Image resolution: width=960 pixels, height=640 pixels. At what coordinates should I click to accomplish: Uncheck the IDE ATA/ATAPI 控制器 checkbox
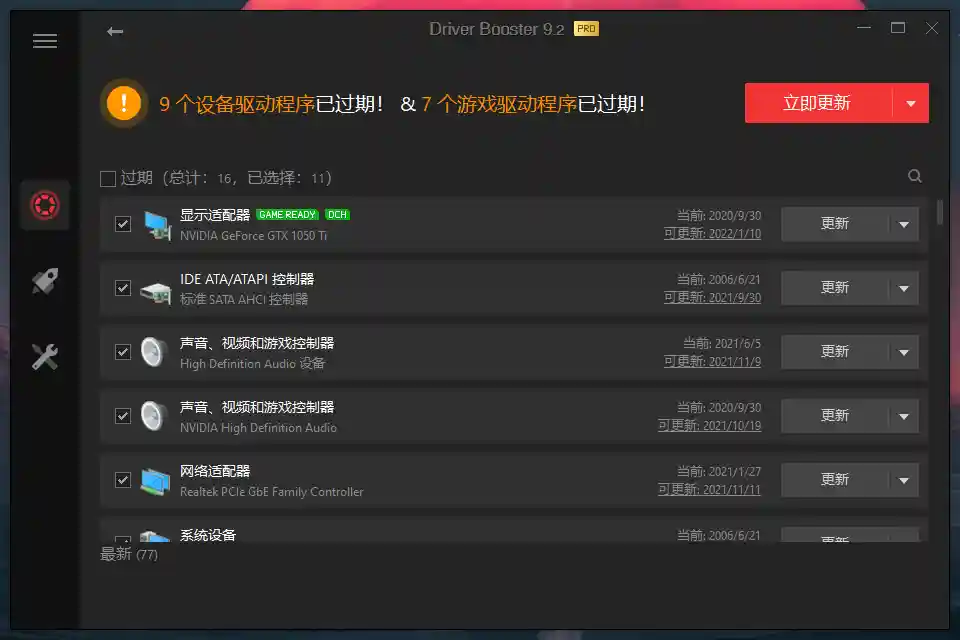tap(122, 288)
